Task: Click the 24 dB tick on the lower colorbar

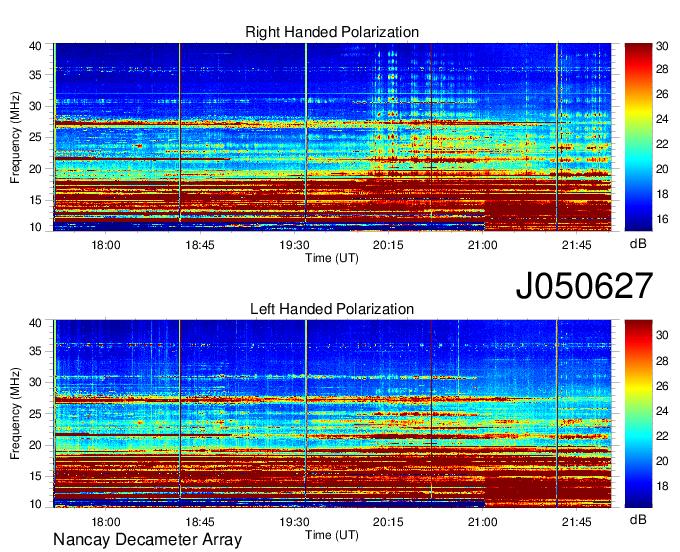Action: 662,411
